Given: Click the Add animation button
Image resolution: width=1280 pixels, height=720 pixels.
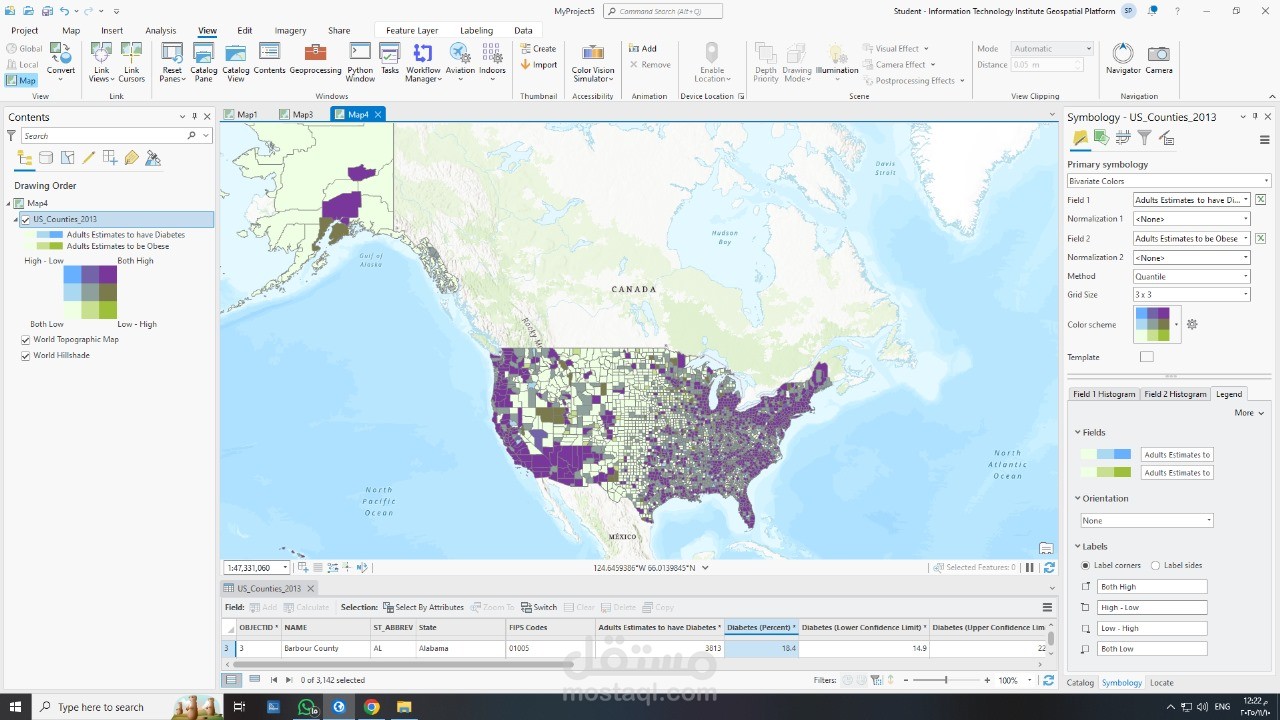Looking at the screenshot, I should coord(643,48).
